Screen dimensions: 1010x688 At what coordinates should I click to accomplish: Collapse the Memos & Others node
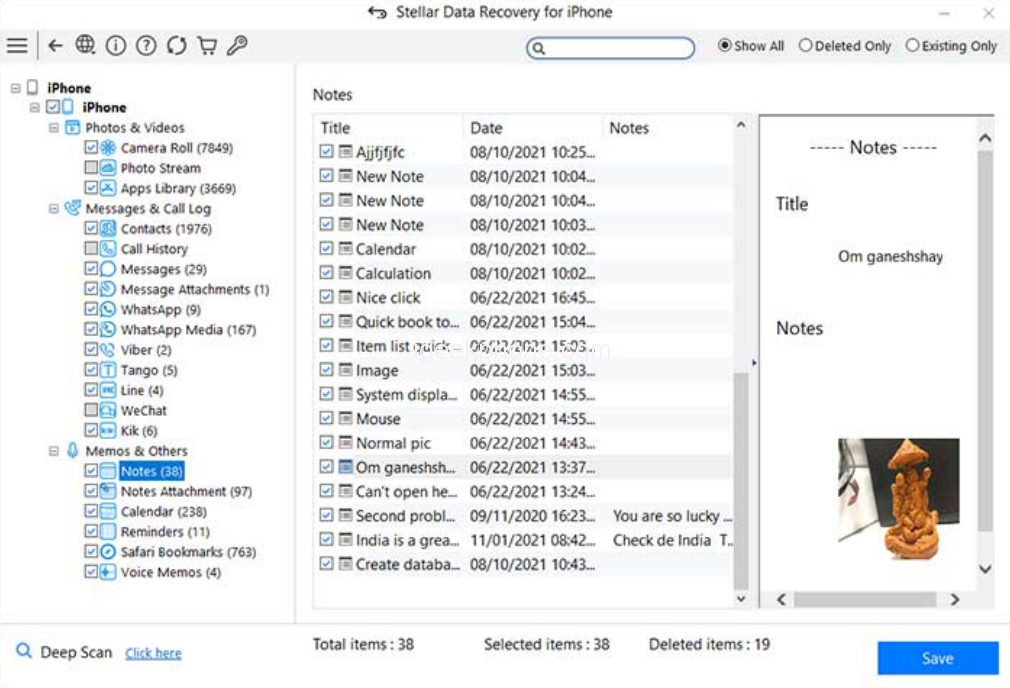pos(54,451)
